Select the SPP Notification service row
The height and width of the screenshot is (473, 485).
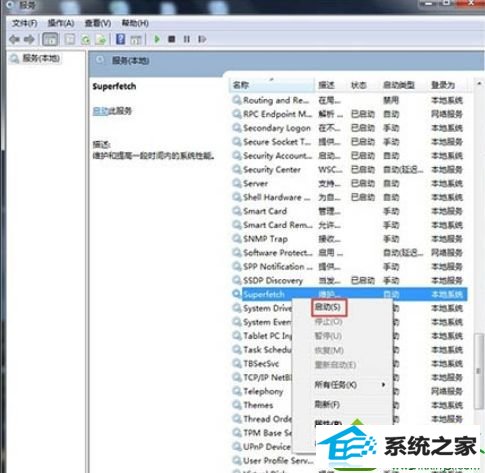349,267
